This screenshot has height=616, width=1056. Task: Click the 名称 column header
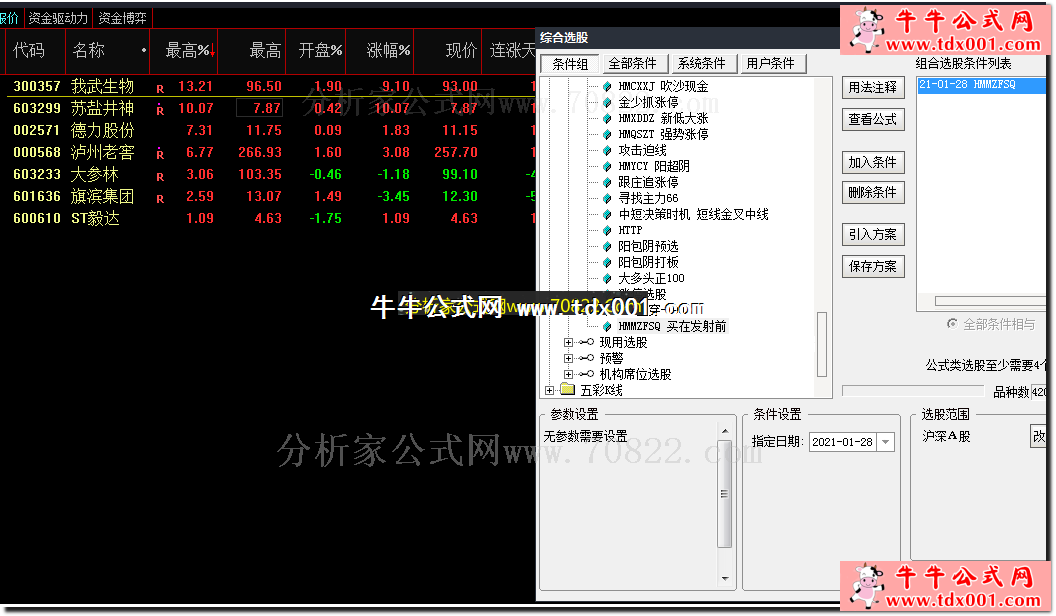[108, 50]
